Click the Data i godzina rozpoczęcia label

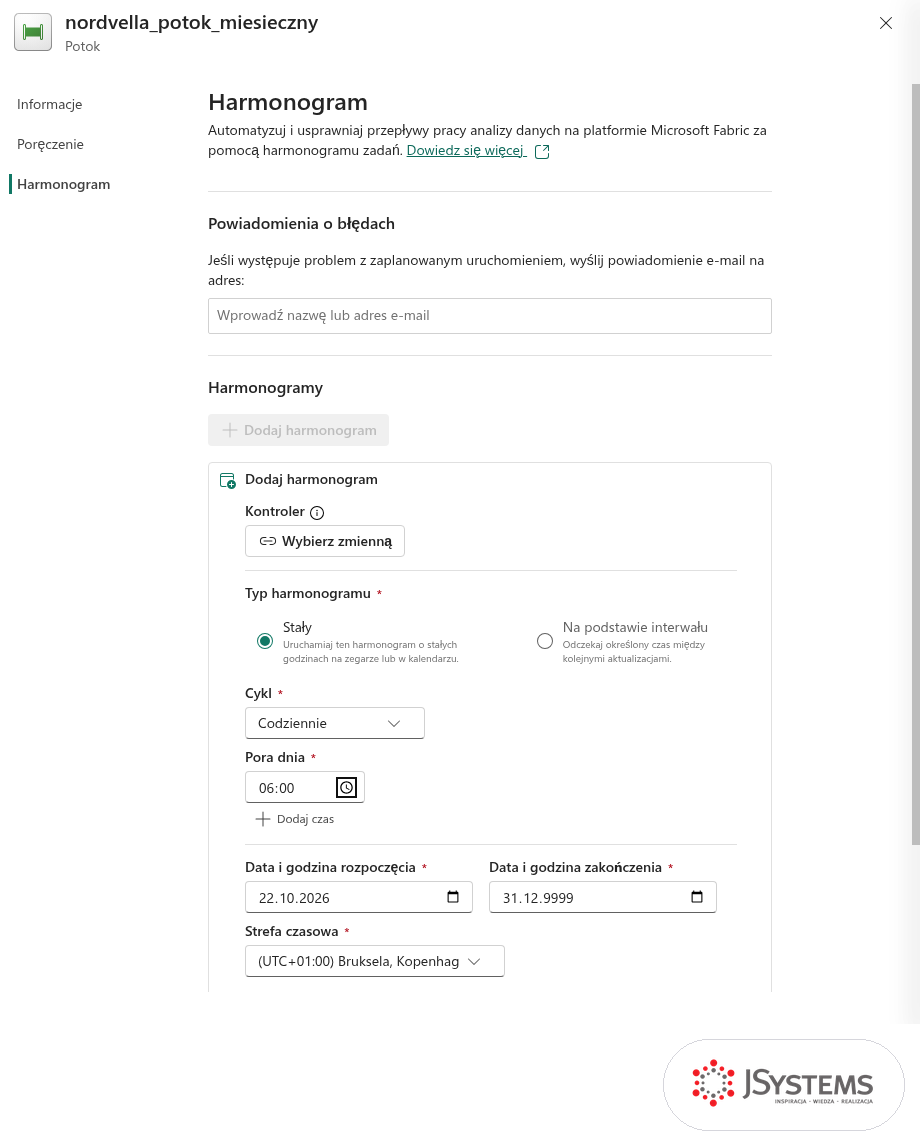(x=330, y=868)
